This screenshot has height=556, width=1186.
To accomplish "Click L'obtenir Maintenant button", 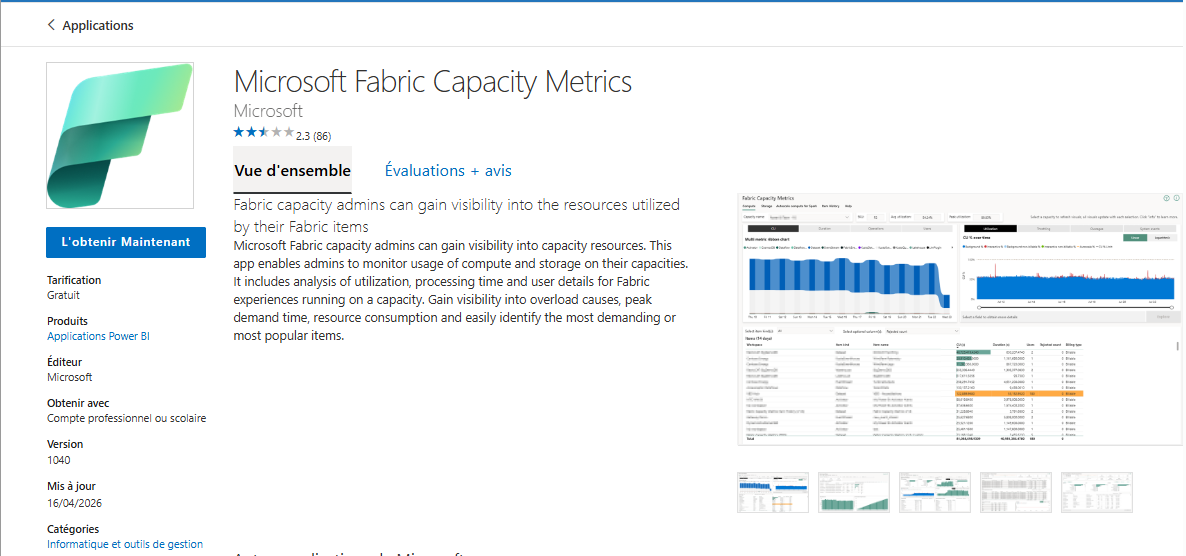I will coord(126,242).
